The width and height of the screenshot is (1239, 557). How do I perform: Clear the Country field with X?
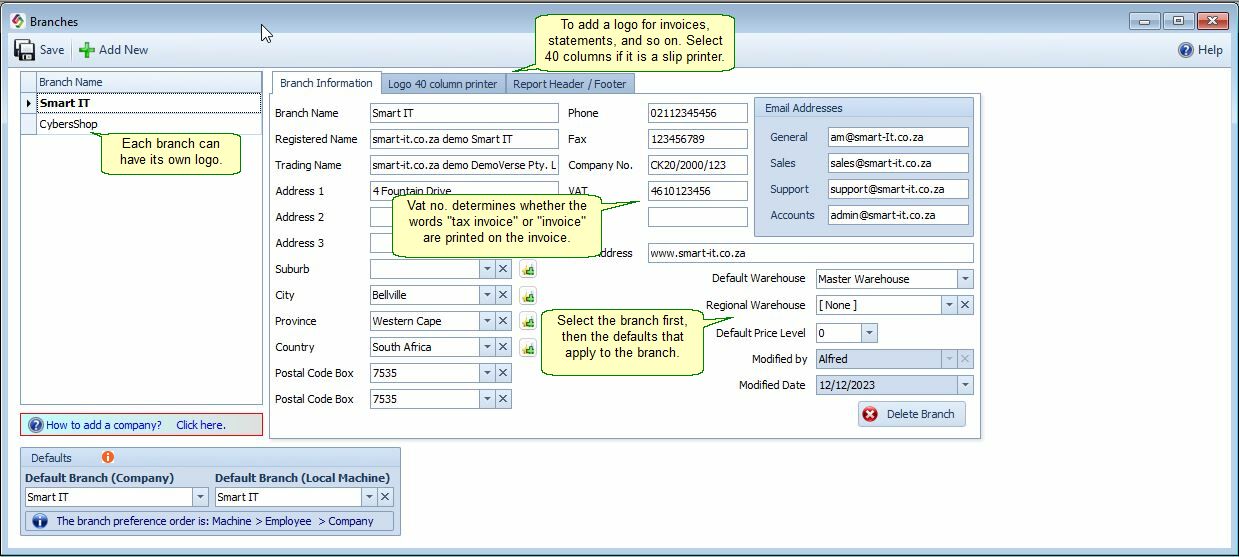coord(503,347)
